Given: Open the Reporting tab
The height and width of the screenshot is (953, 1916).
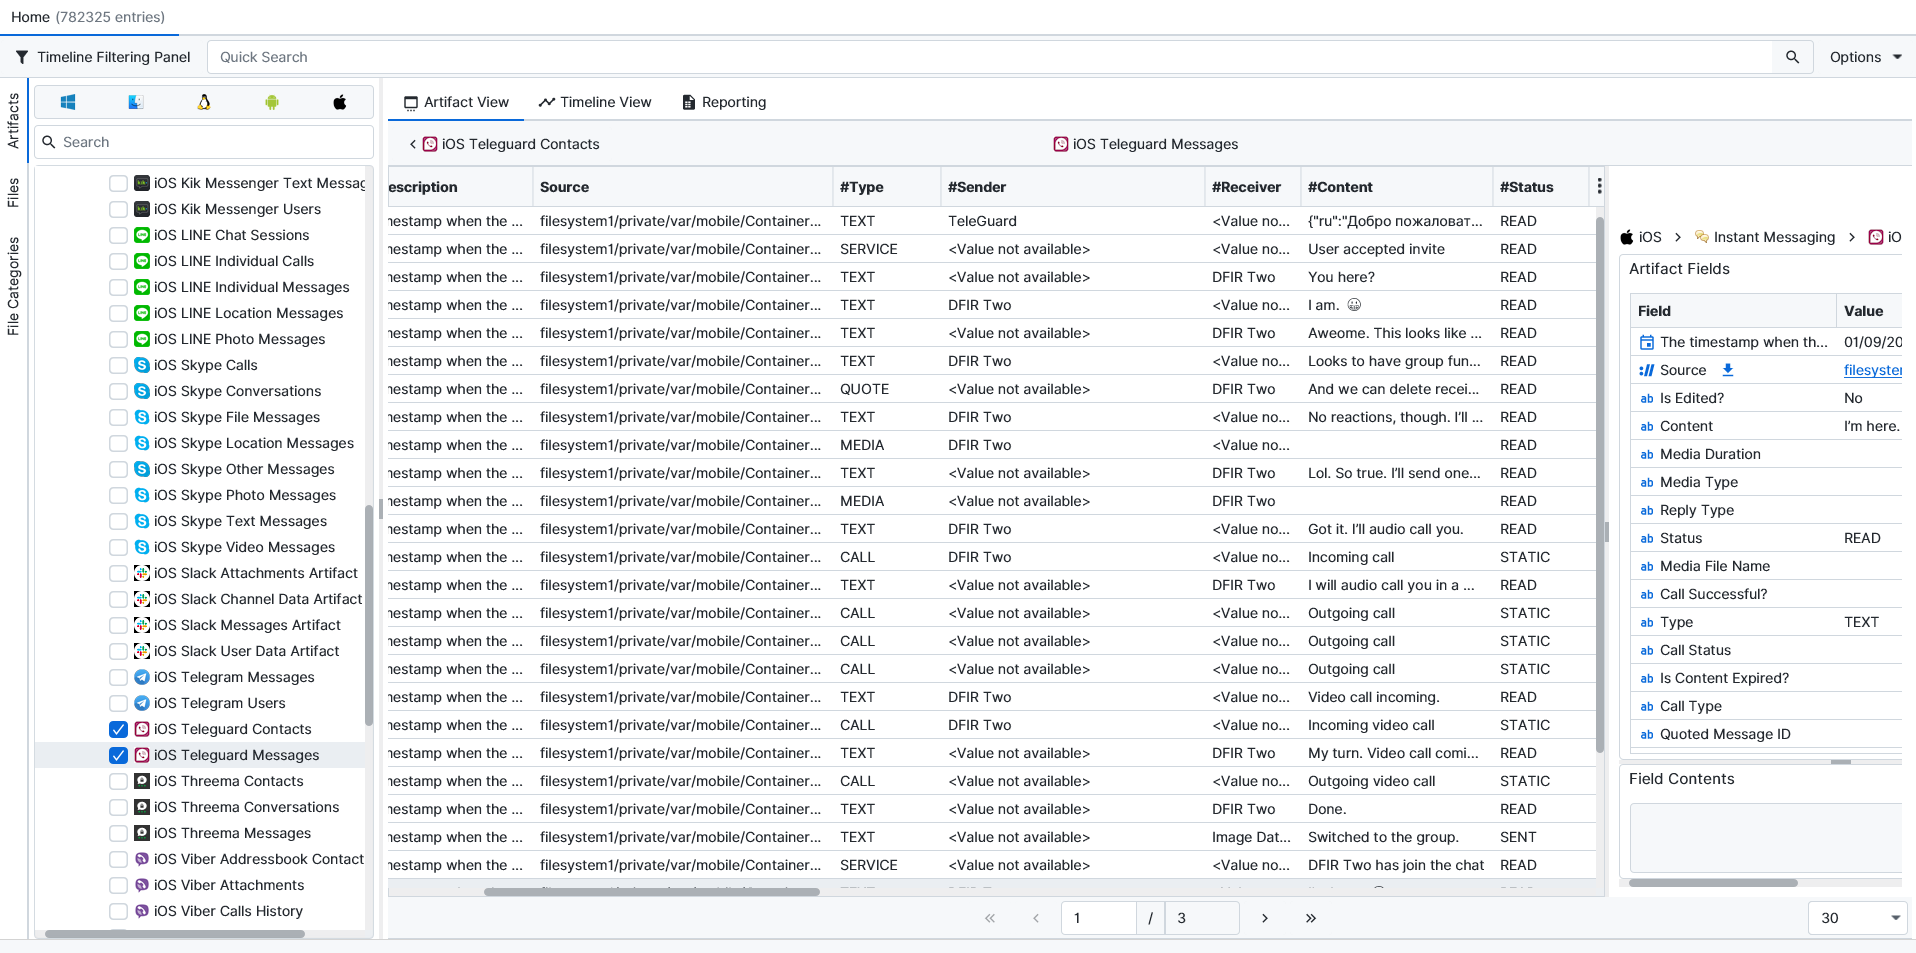Looking at the screenshot, I should (x=724, y=102).
